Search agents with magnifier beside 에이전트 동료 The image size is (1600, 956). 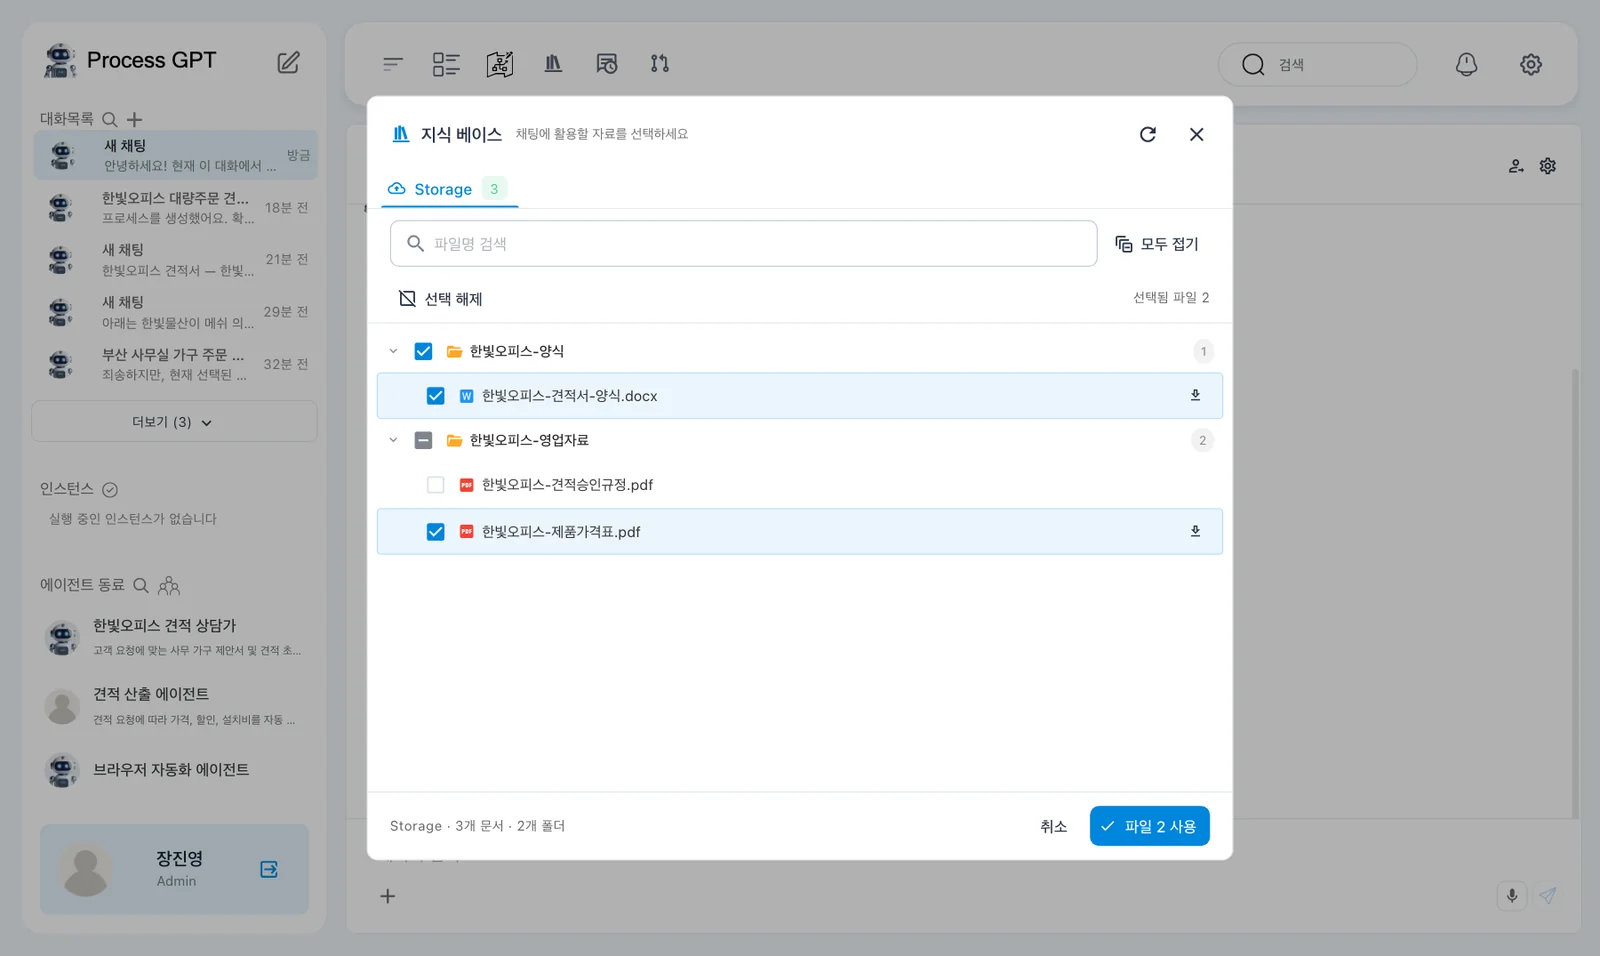pyautogui.click(x=141, y=585)
